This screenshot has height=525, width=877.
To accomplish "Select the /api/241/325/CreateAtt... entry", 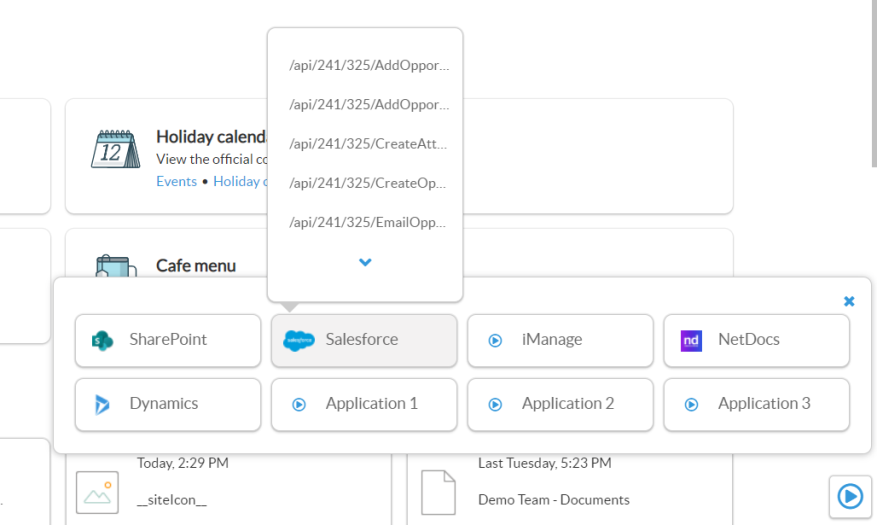I will click(368, 144).
